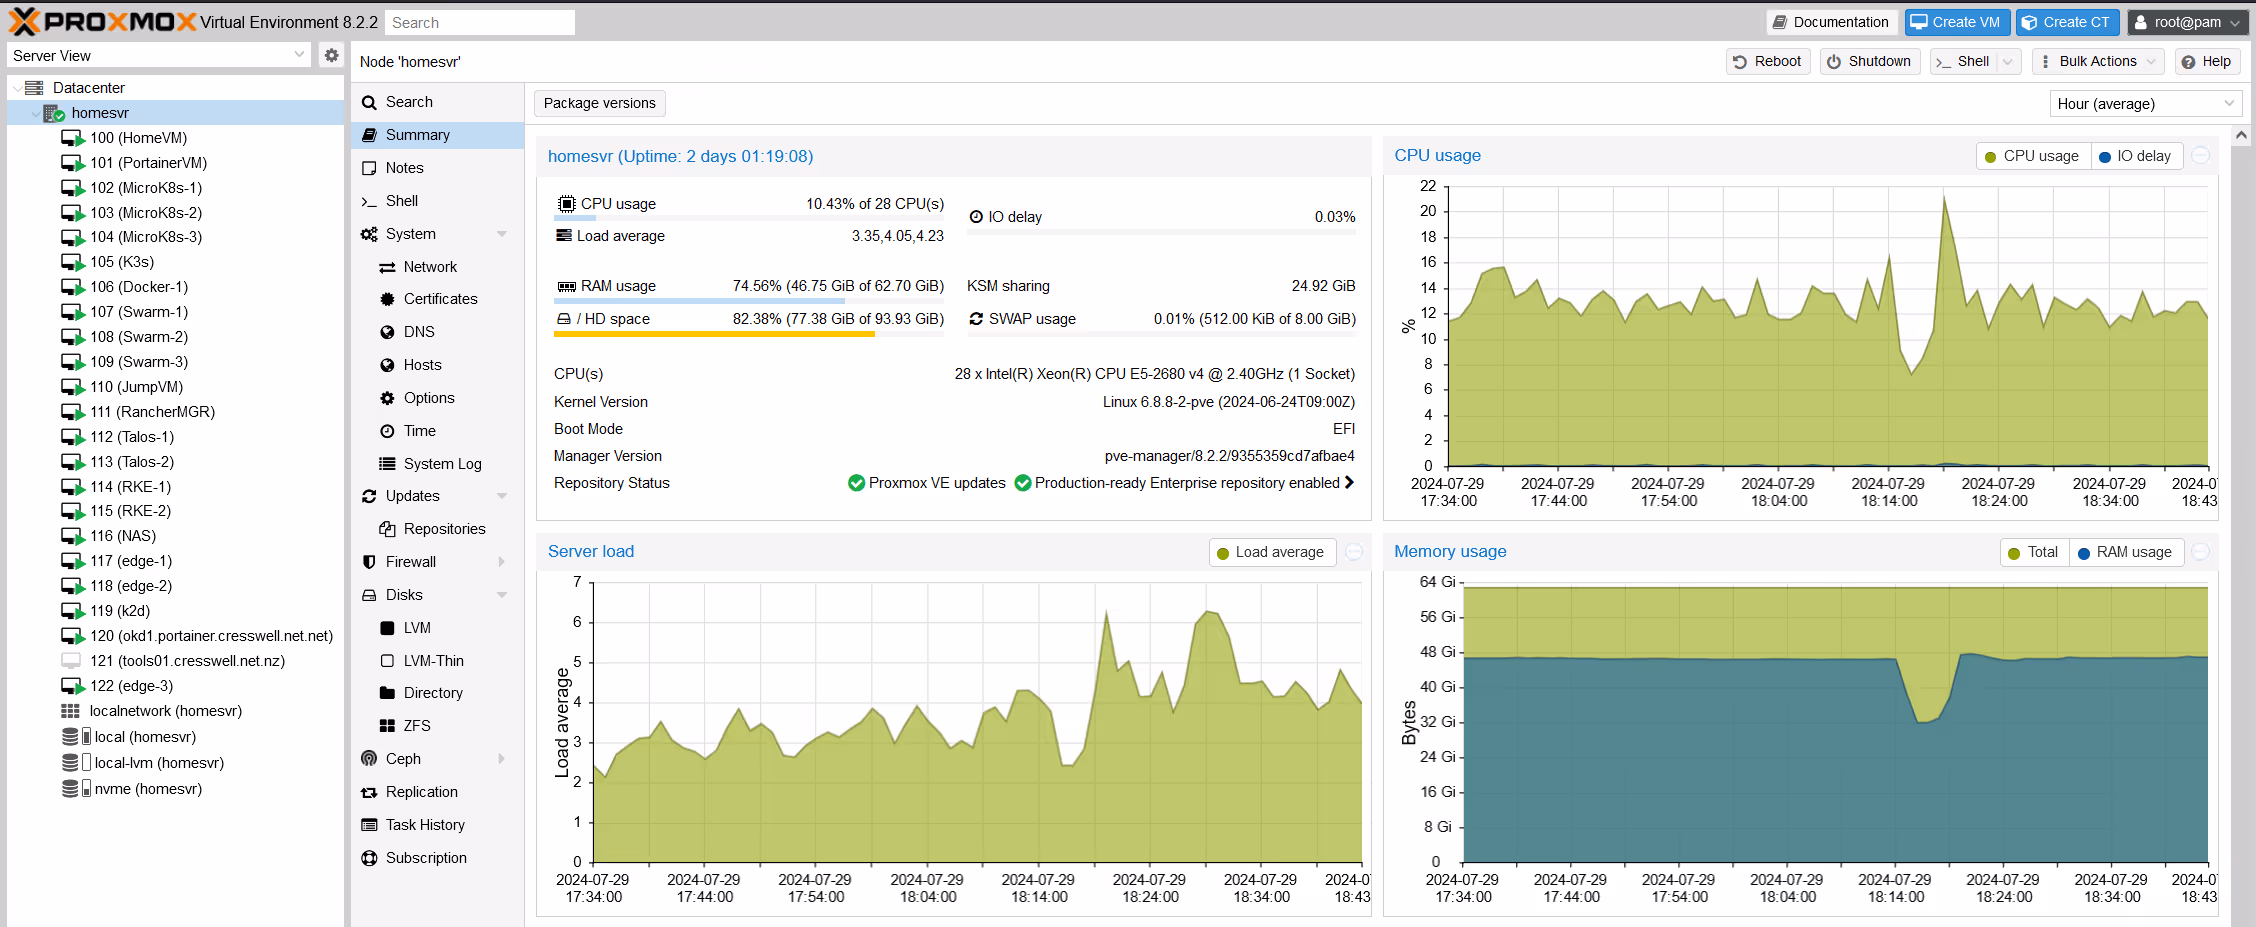2256x927 pixels.
Task: Click the Create VM button
Action: click(1956, 22)
